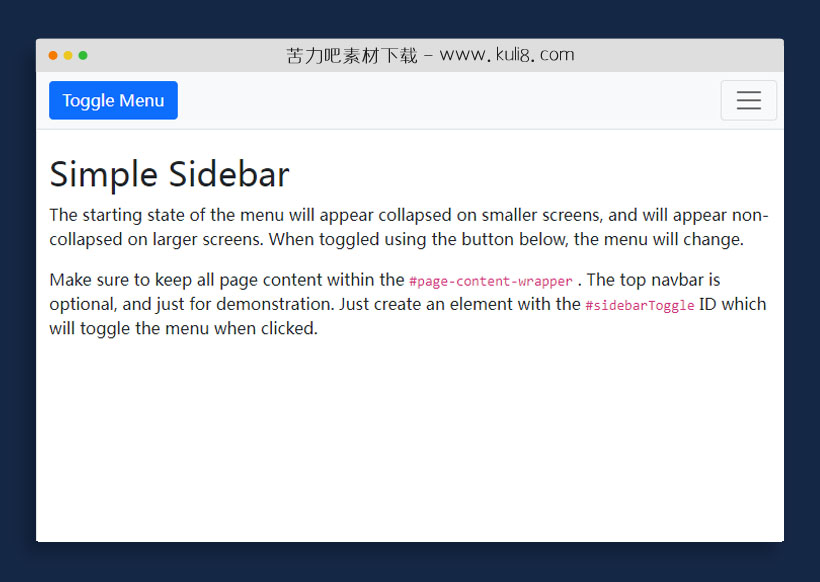Image resolution: width=820 pixels, height=582 pixels.
Task: Click the orange-red window dot
Action: [53, 55]
